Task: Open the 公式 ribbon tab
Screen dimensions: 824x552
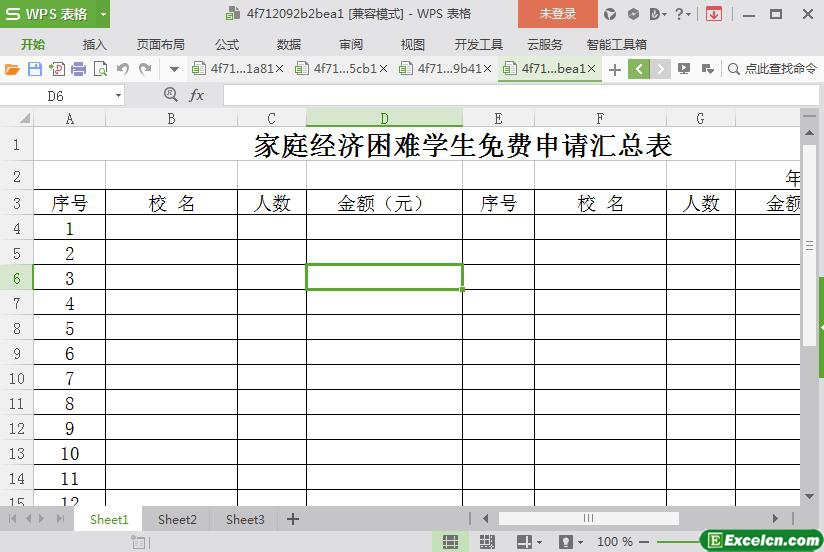Action: pyautogui.click(x=226, y=45)
